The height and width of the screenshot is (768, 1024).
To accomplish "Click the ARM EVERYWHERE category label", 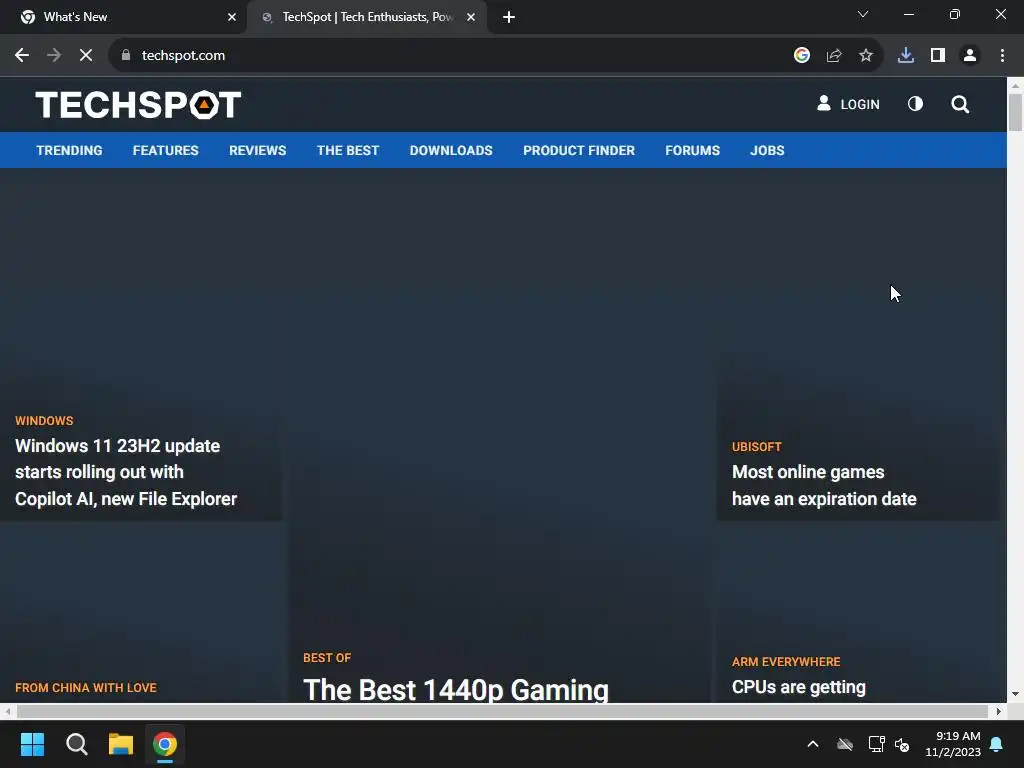I will point(786,662).
